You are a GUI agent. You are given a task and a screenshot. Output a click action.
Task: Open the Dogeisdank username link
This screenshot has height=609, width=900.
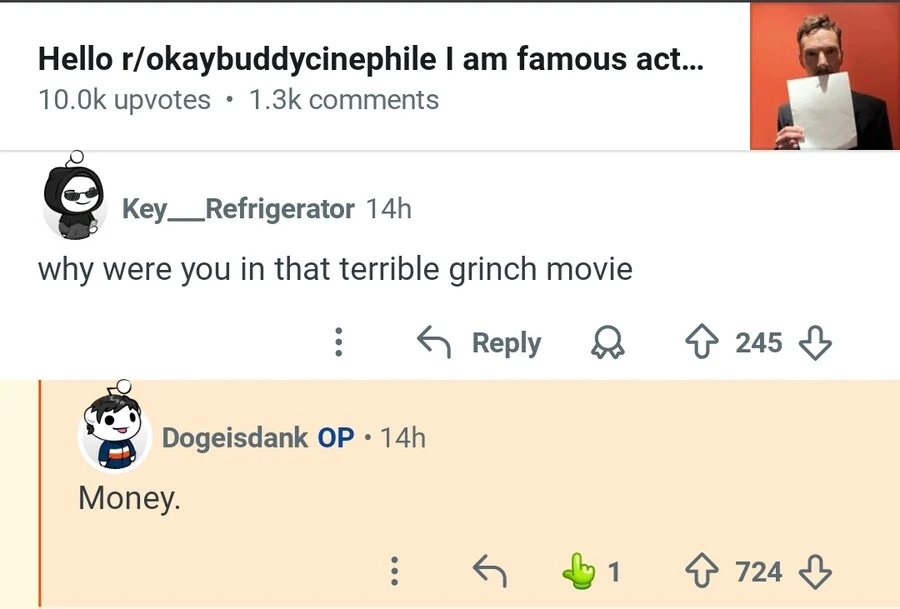[x=235, y=438]
